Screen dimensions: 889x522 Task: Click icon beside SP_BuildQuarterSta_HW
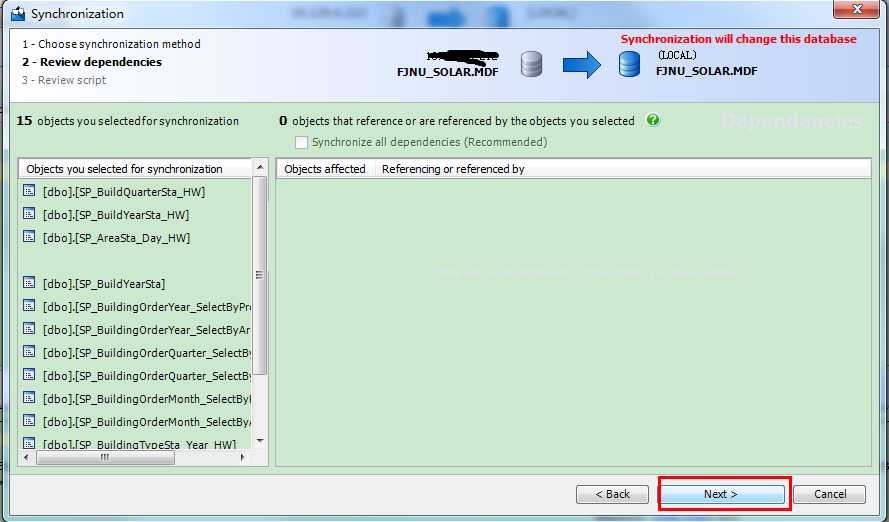click(29, 190)
